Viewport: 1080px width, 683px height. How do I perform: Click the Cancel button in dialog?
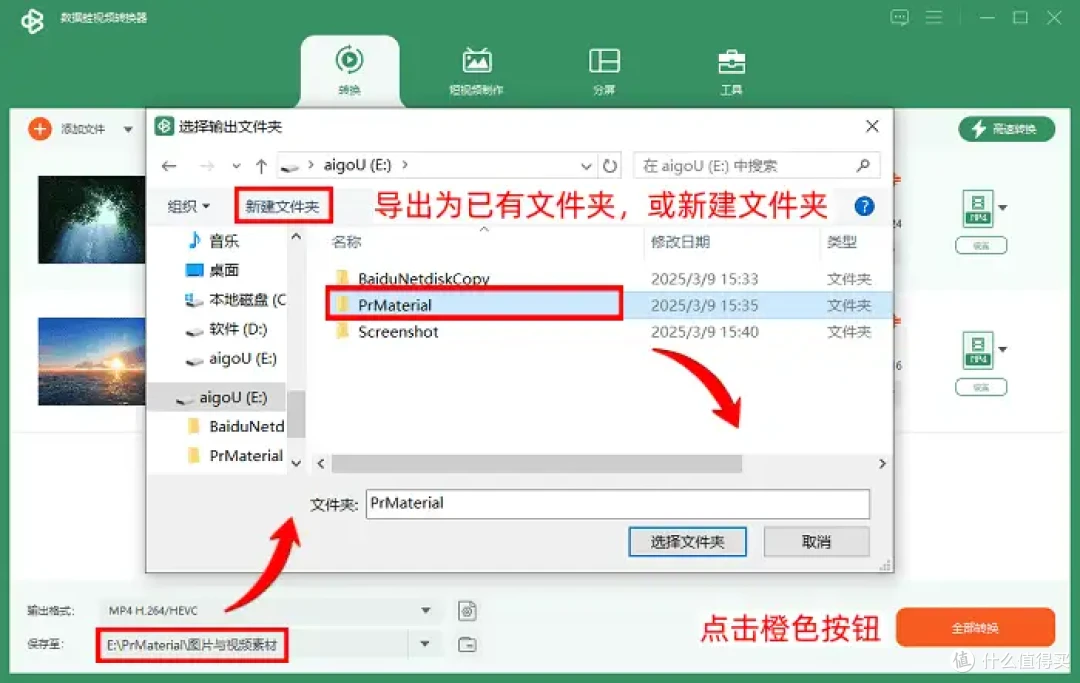(816, 542)
